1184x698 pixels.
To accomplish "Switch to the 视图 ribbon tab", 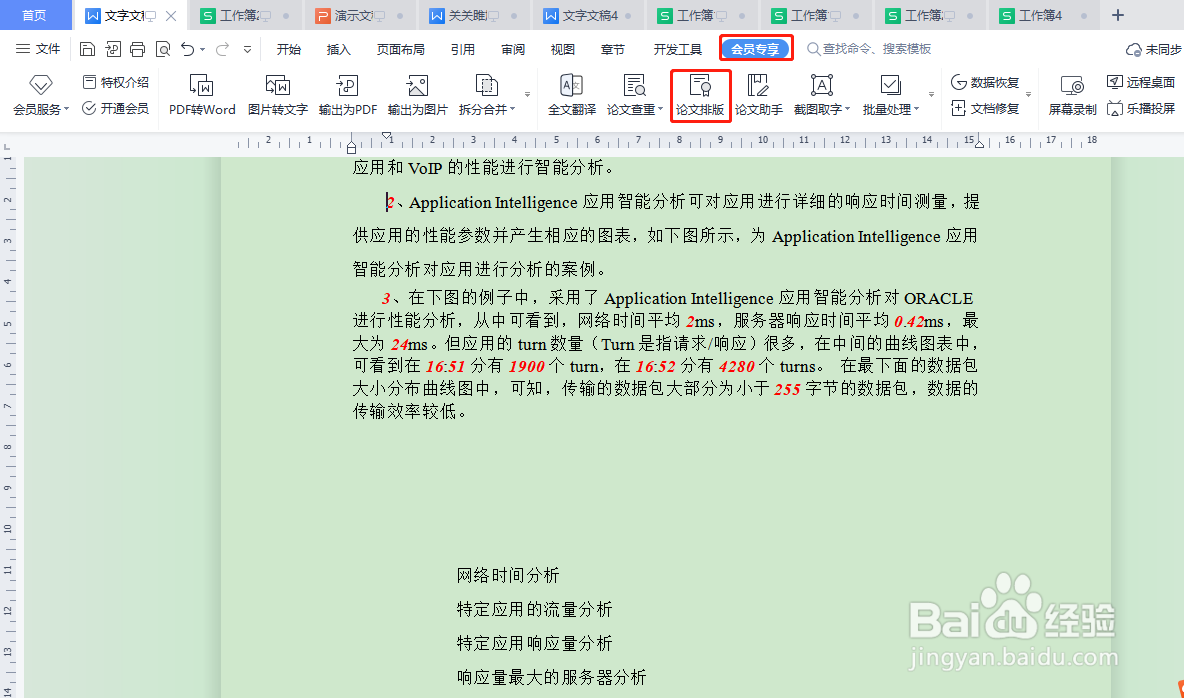I will [563, 49].
